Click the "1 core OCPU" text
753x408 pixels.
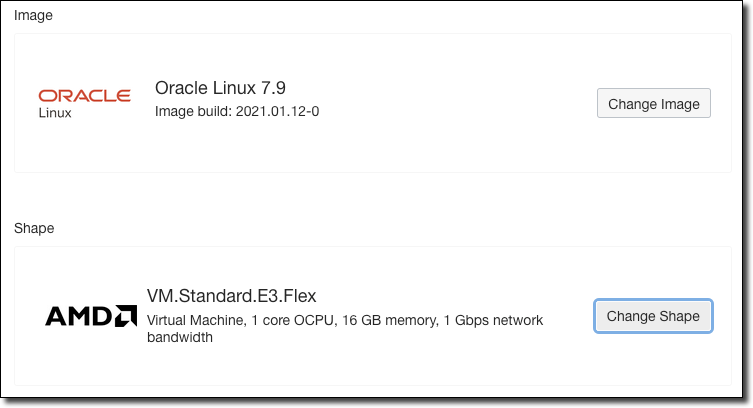click(x=287, y=320)
